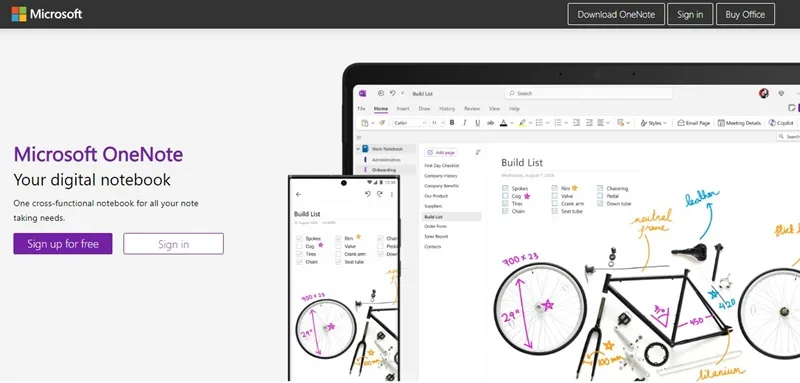Toggle the Italic formatting icon
This screenshot has width=800, height=383.
(464, 123)
